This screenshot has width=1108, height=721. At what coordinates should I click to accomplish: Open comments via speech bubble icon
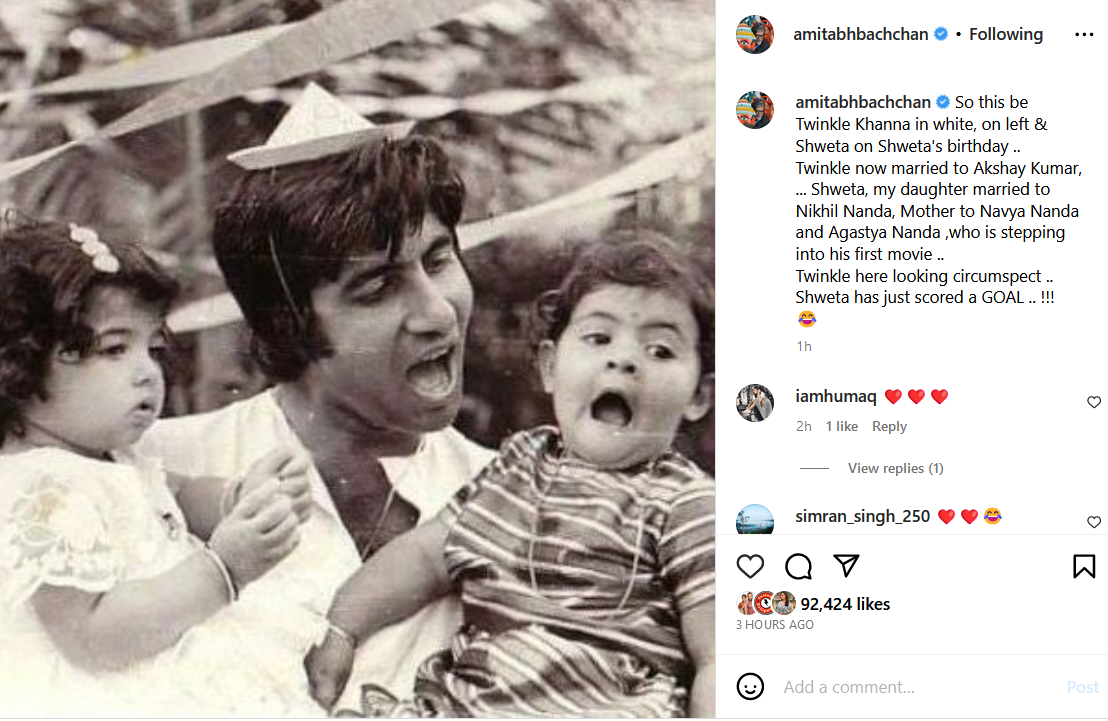[798, 567]
